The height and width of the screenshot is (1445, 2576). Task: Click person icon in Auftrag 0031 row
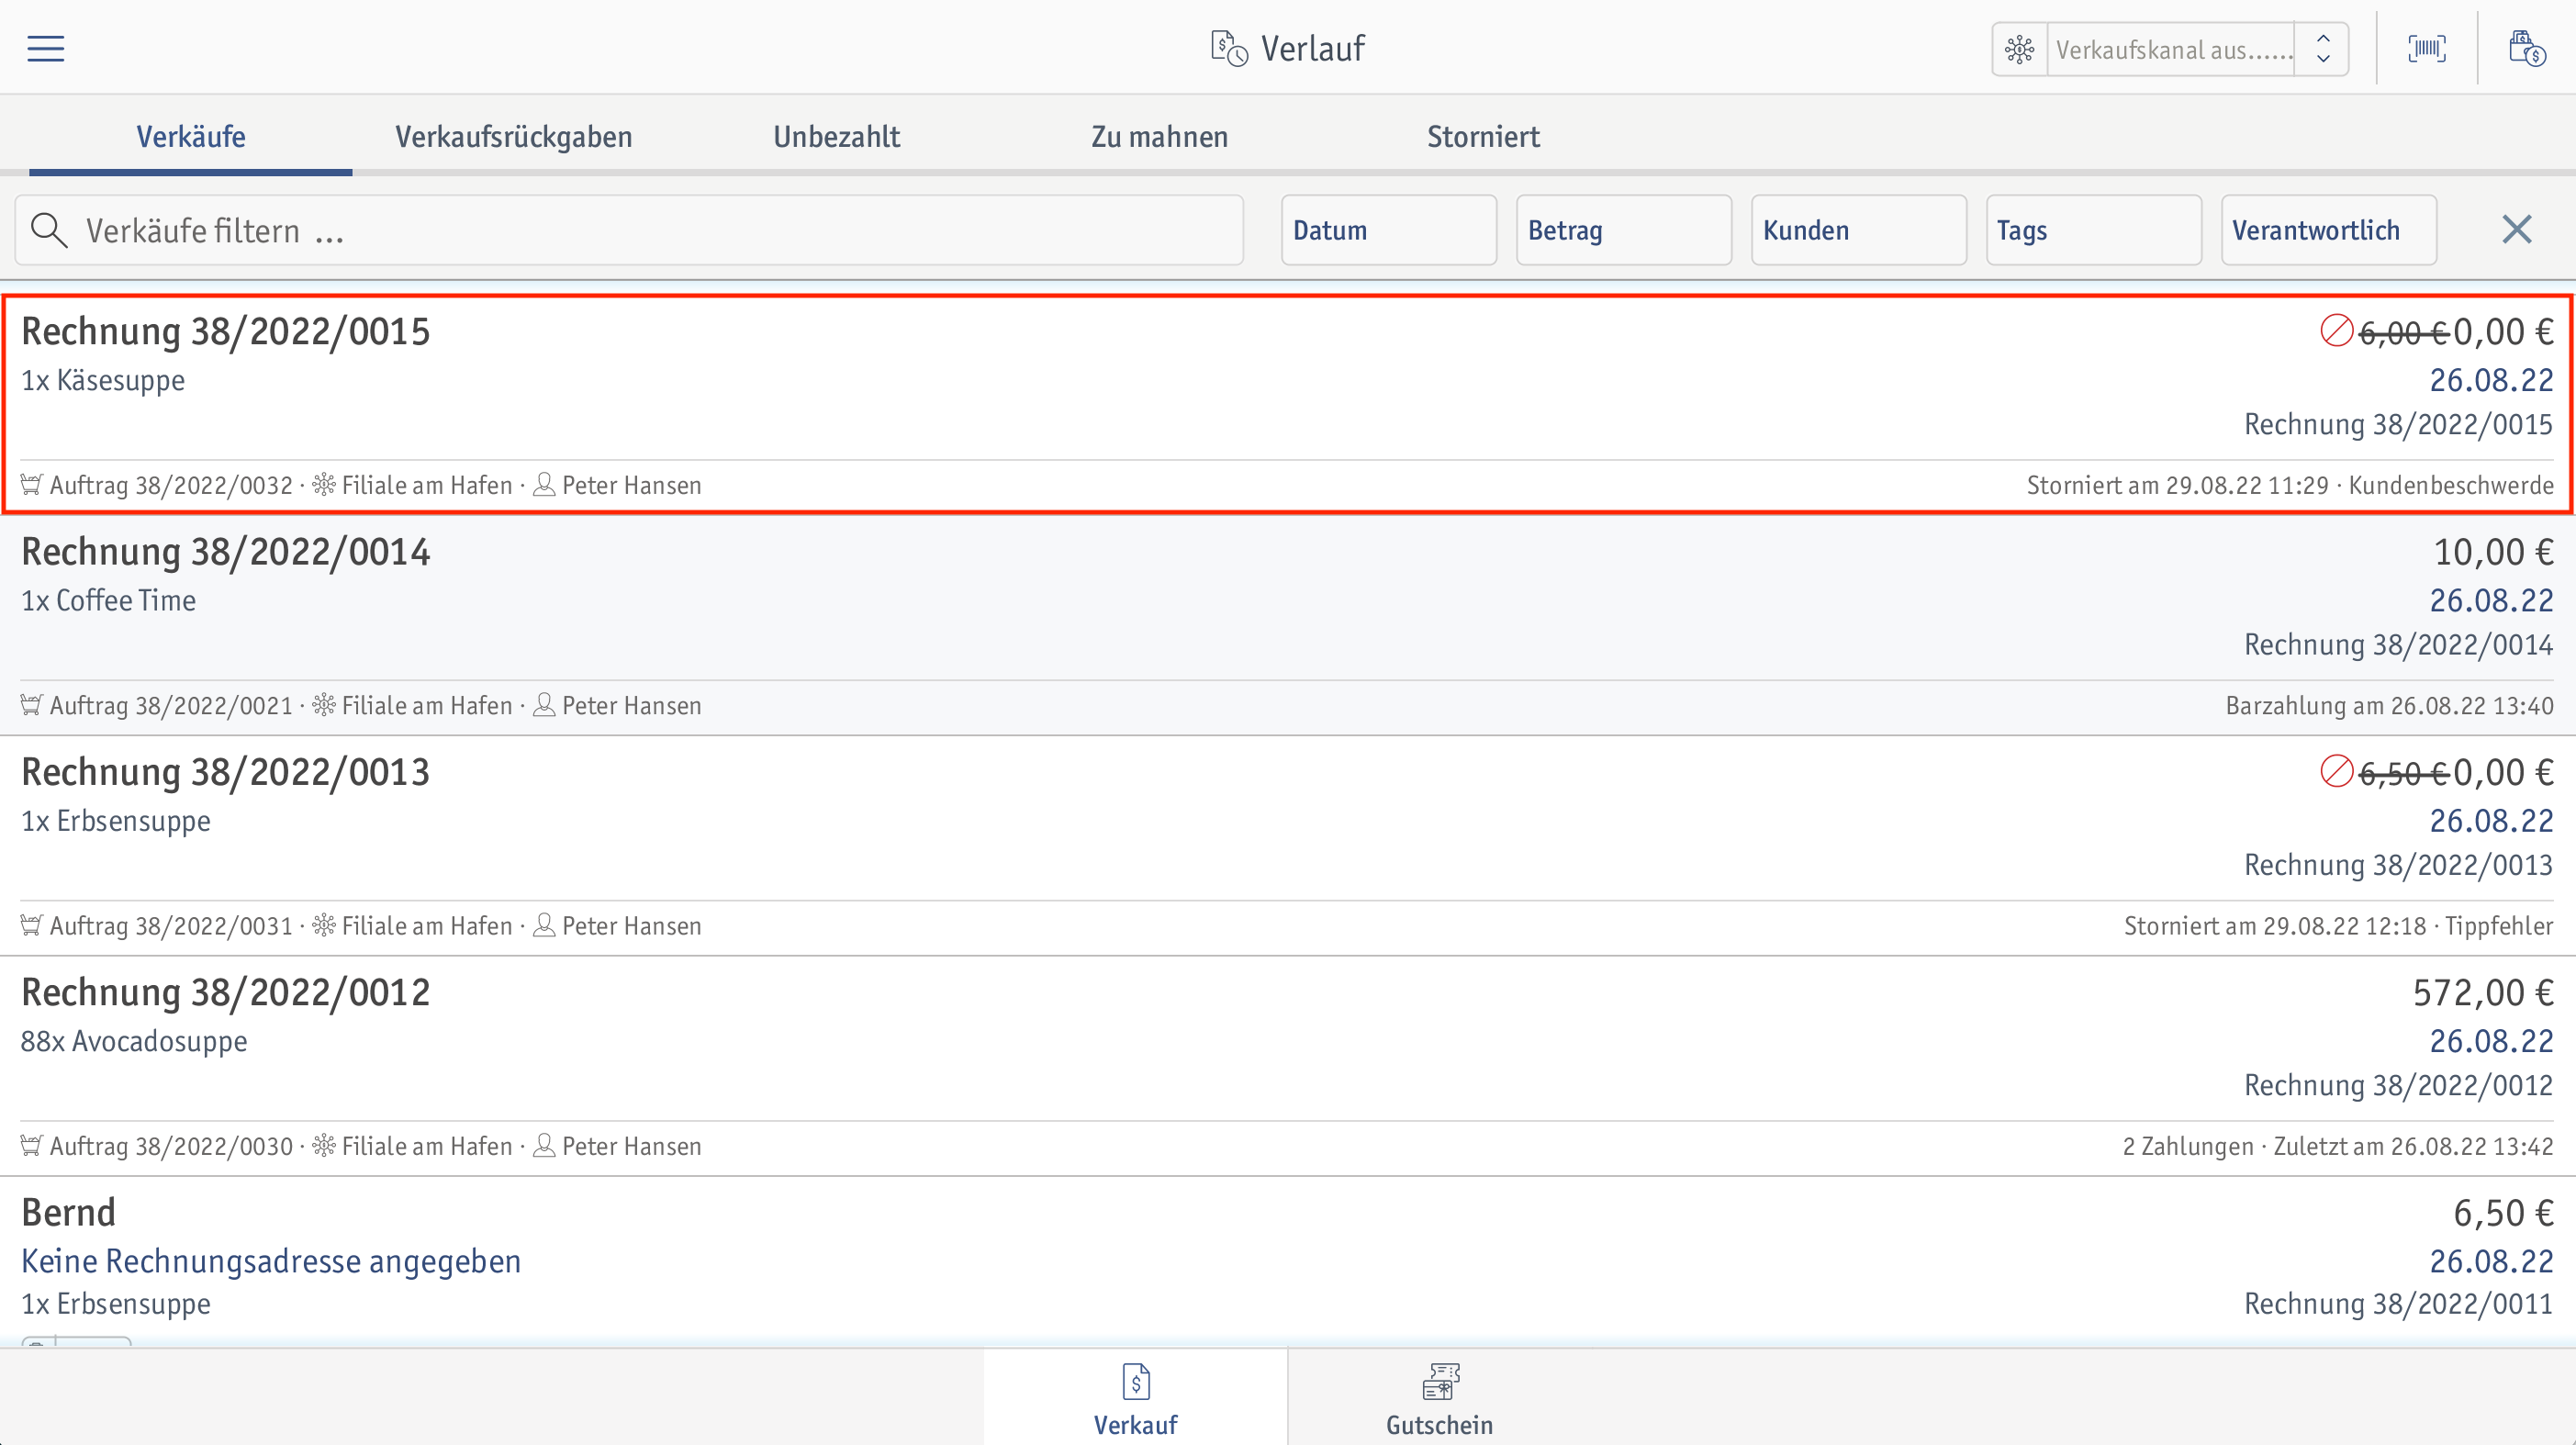544,925
